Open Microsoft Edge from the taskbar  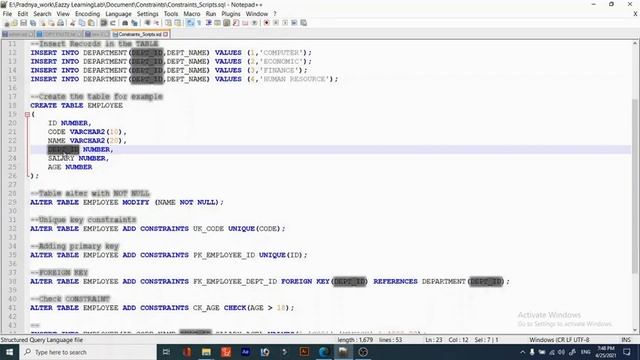(324, 352)
